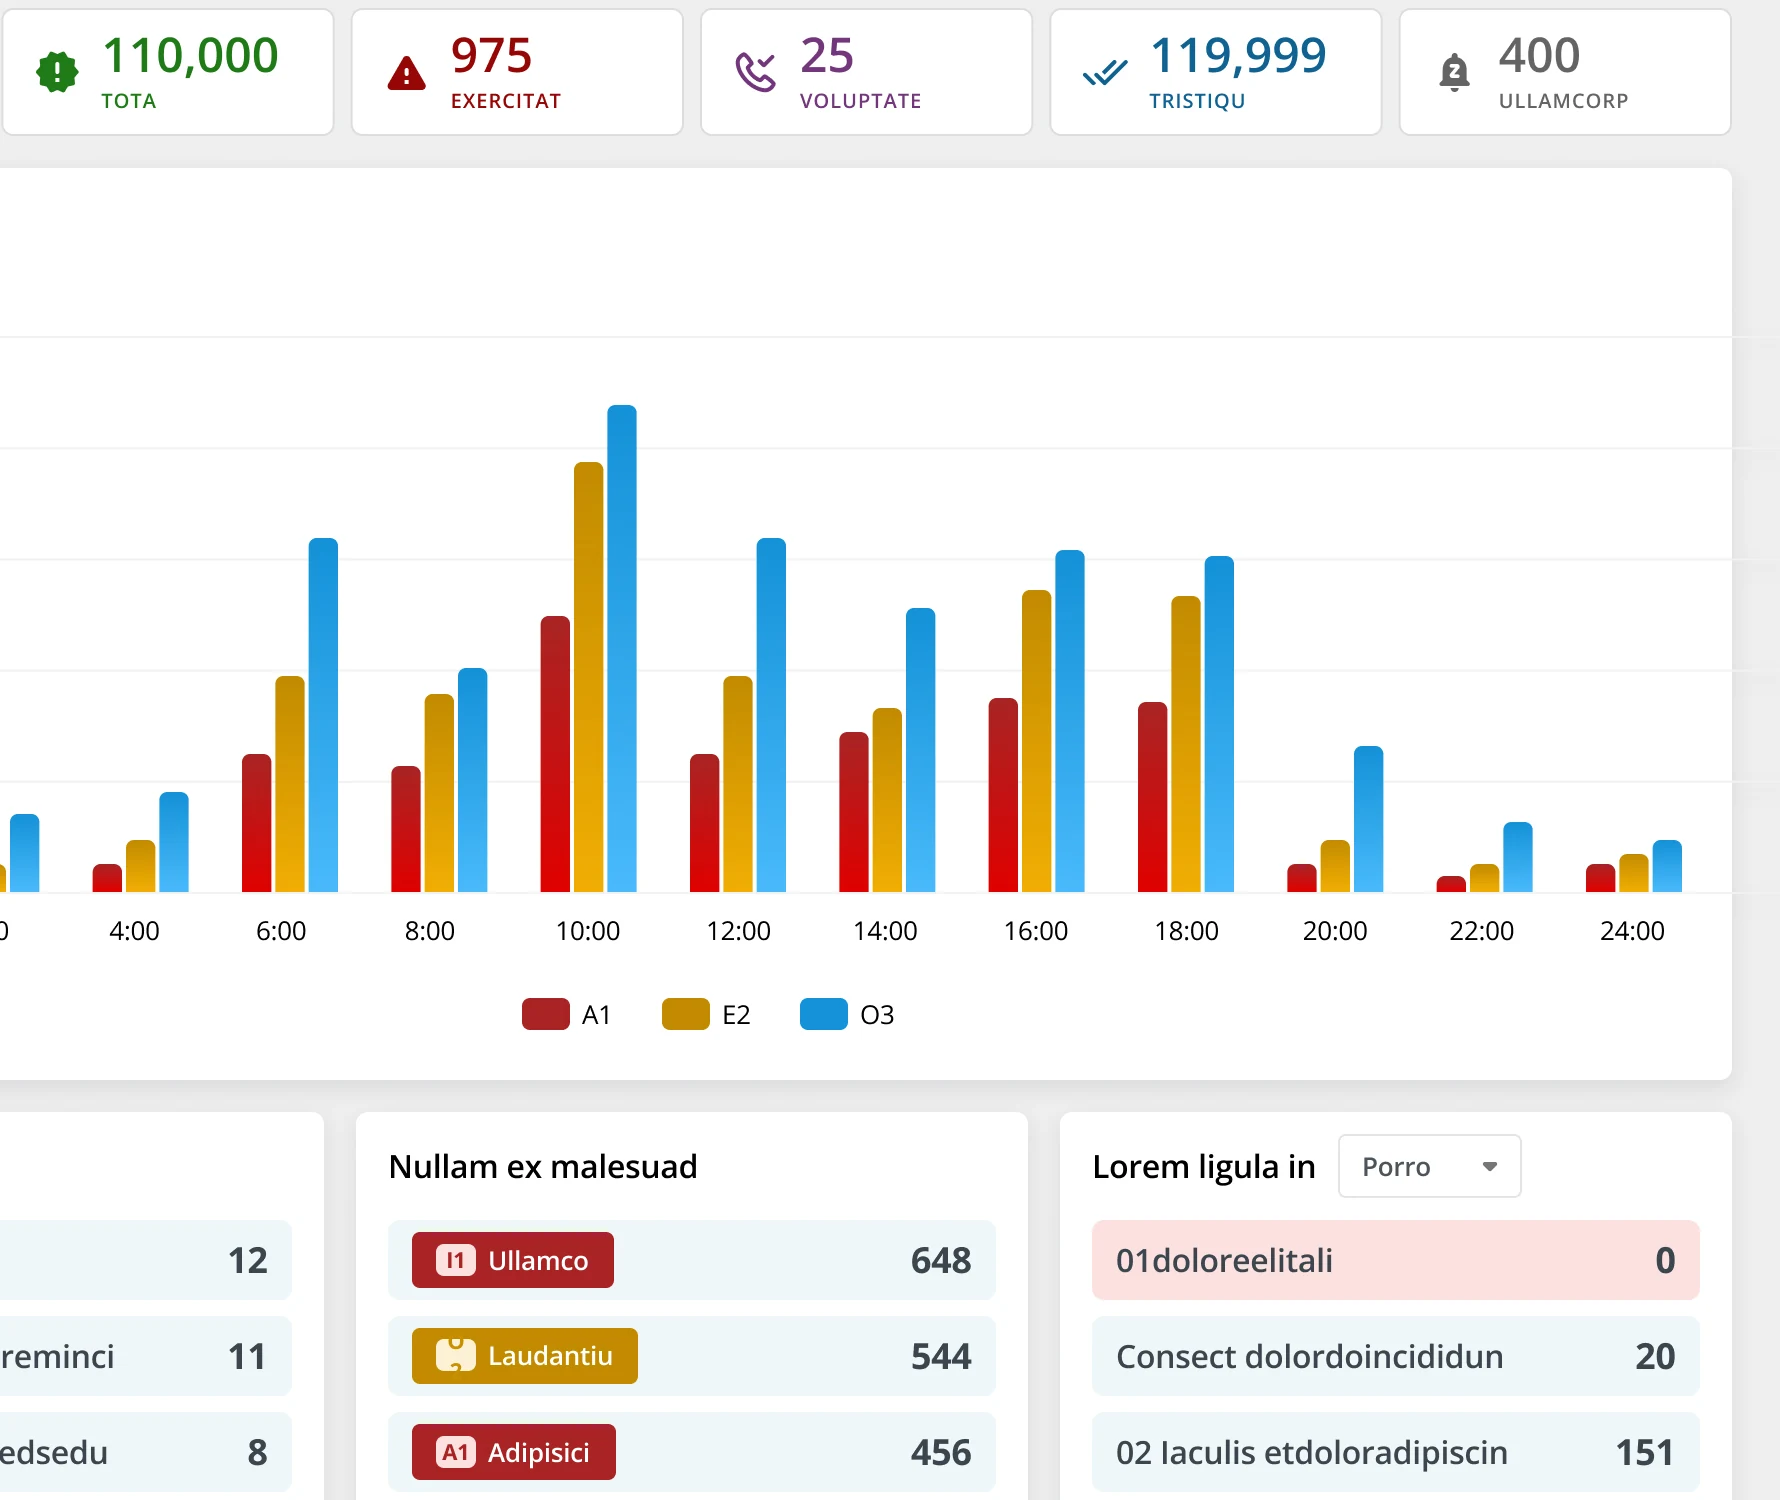Click the blue O3 bar at 20:00
The height and width of the screenshot is (1500, 1780).
[x=1369, y=819]
